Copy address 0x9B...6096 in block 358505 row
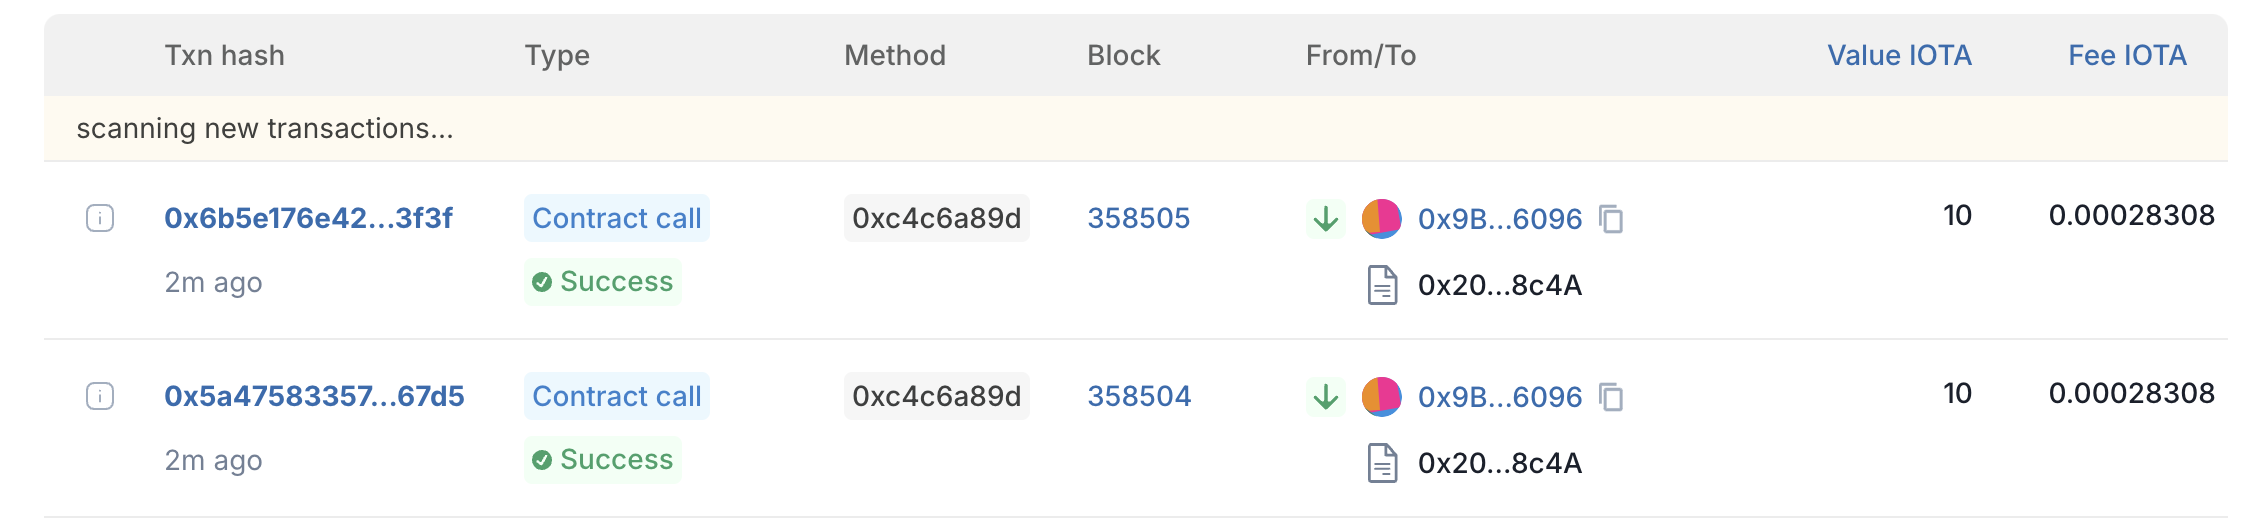Viewport: 2264px width, 518px height. tap(1611, 219)
